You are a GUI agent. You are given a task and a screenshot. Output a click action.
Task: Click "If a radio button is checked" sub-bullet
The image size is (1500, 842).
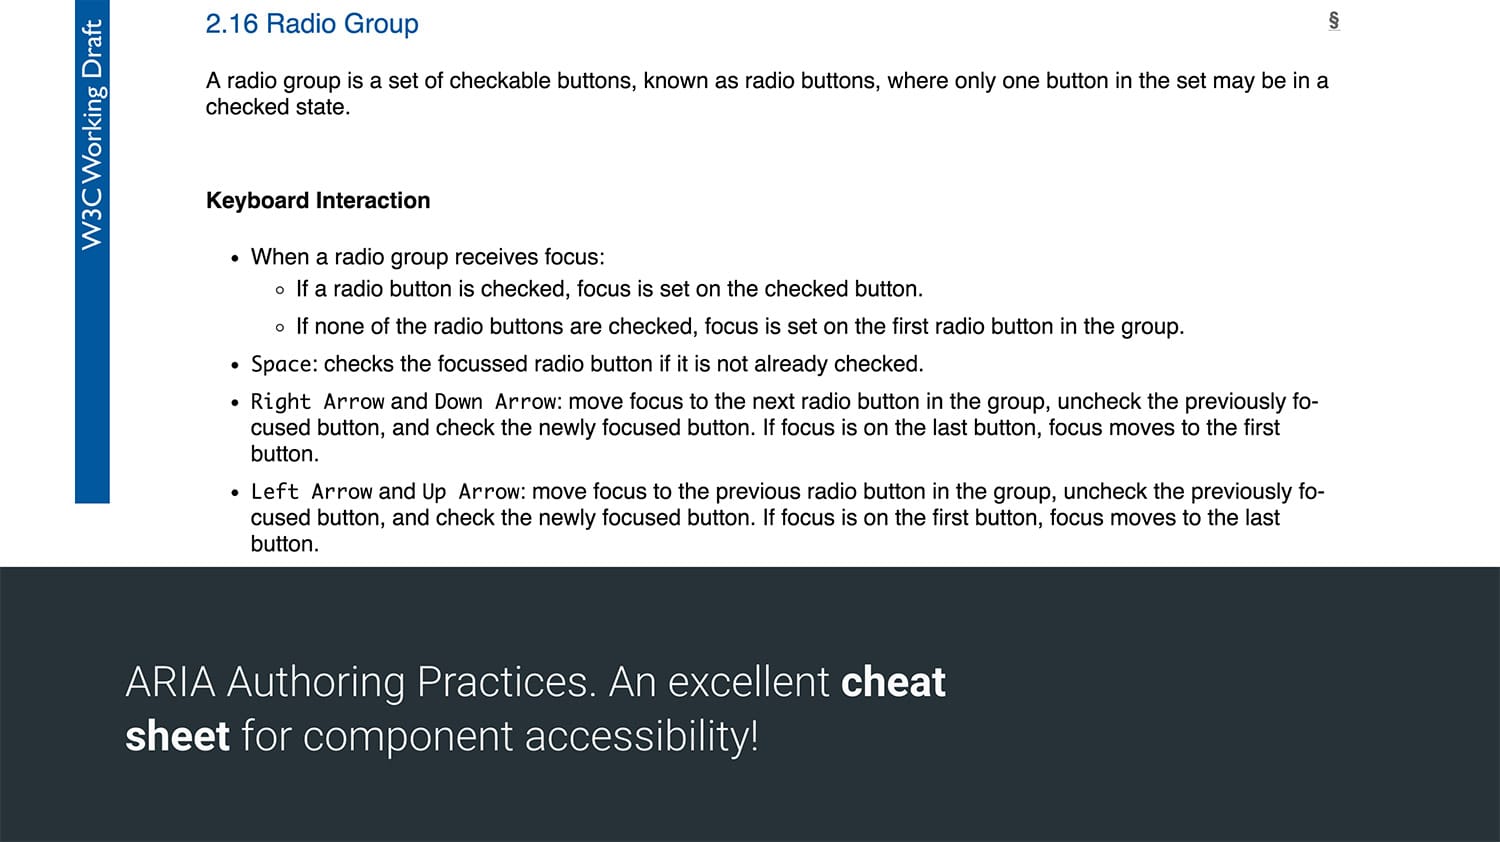609,290
